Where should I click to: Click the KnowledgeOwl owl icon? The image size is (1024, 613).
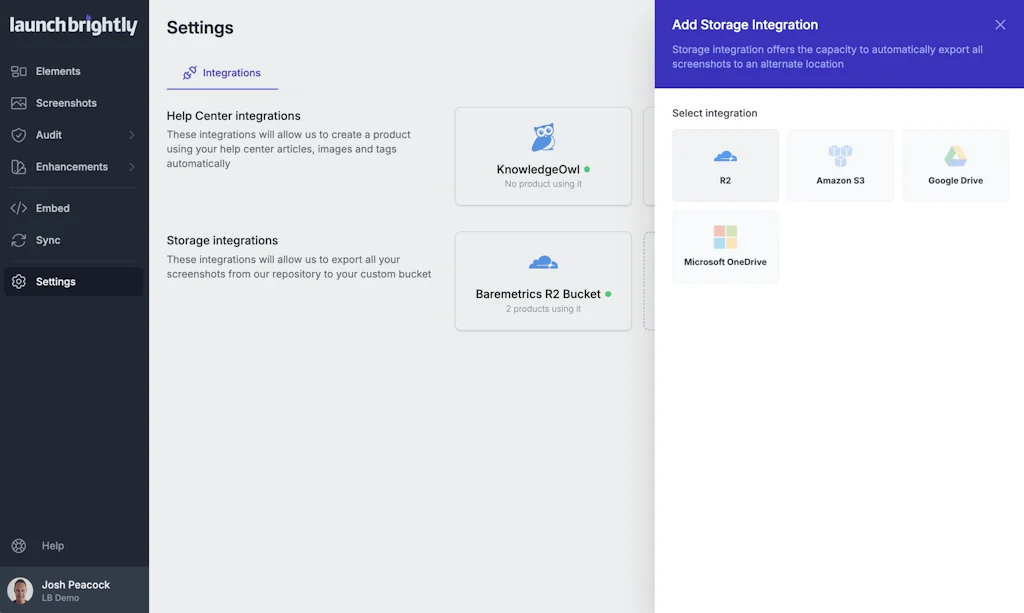click(543, 138)
